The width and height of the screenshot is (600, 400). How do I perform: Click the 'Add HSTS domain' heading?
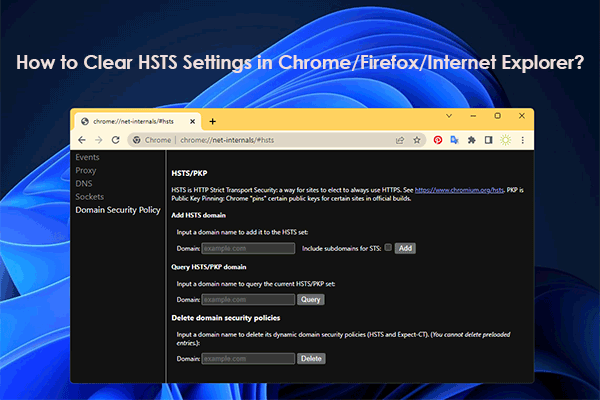point(198,216)
